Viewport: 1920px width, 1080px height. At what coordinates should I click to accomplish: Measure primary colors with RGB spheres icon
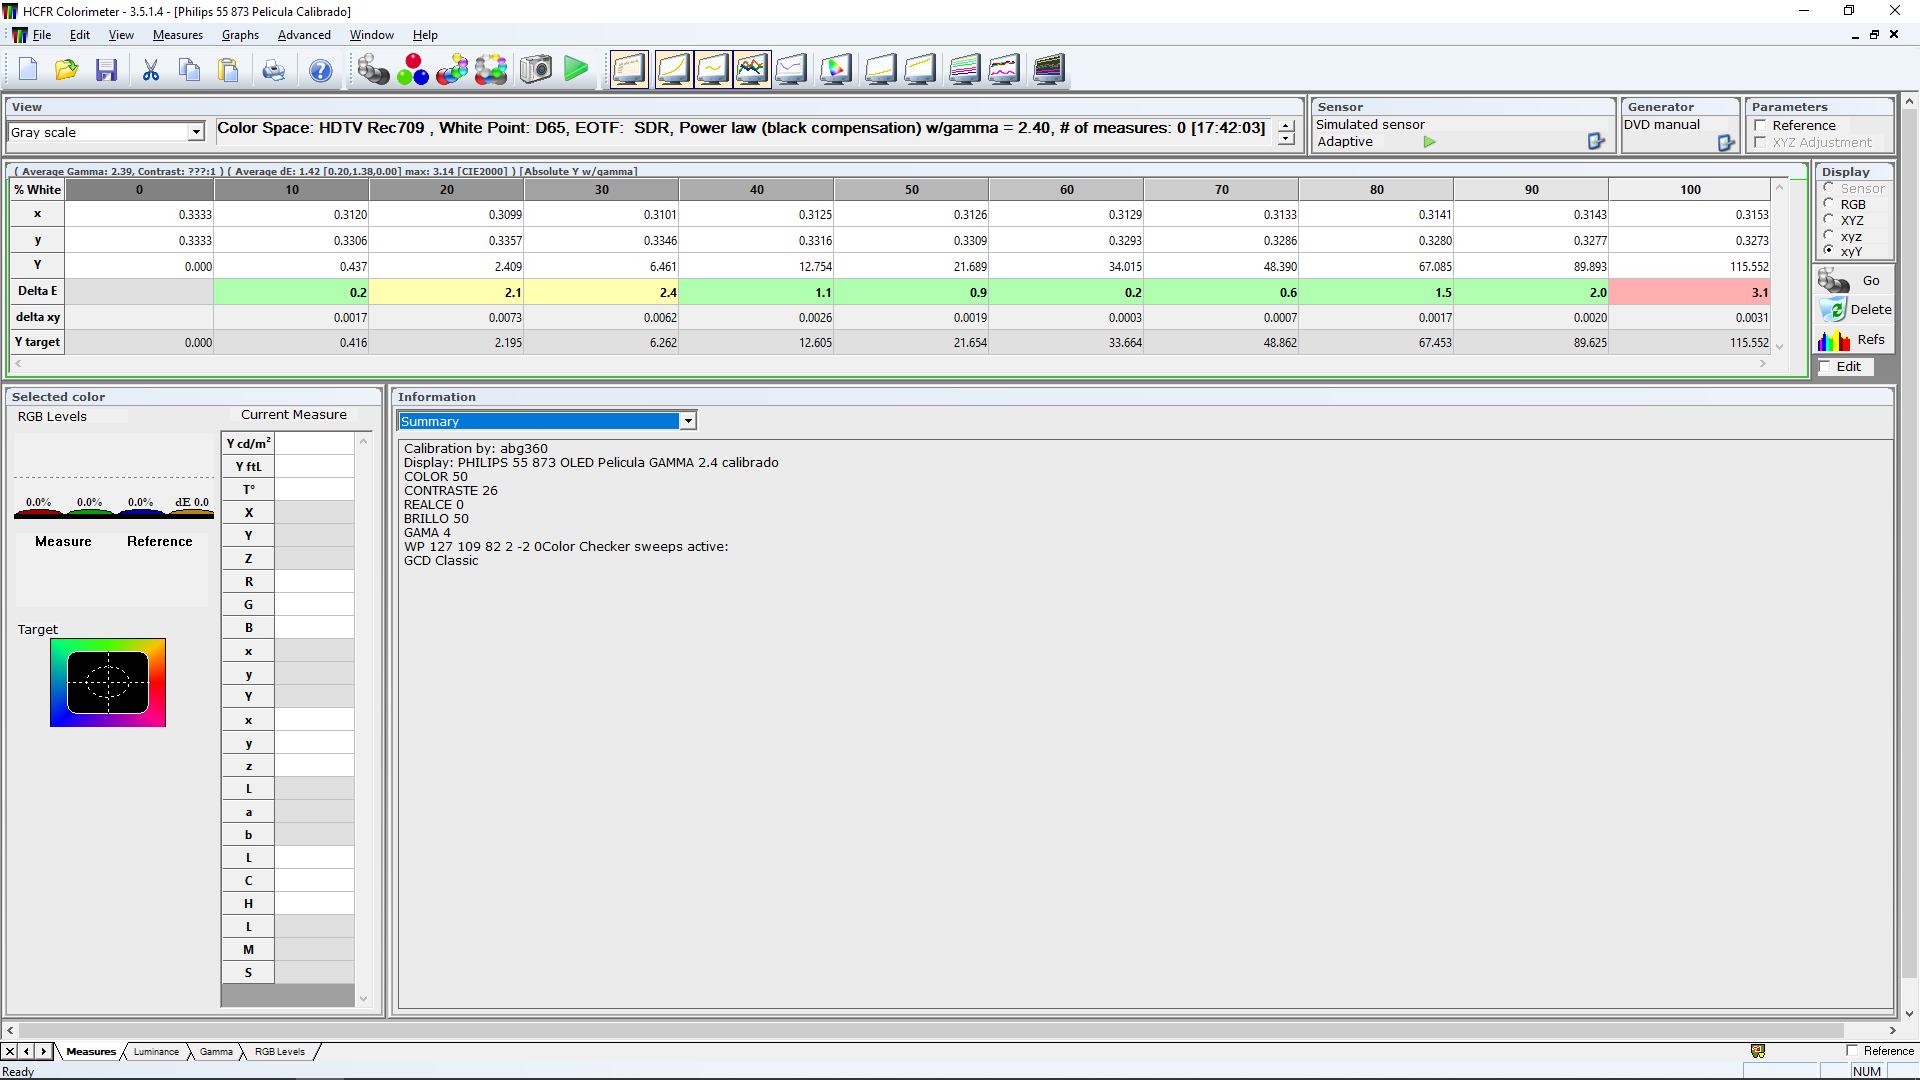click(x=413, y=69)
